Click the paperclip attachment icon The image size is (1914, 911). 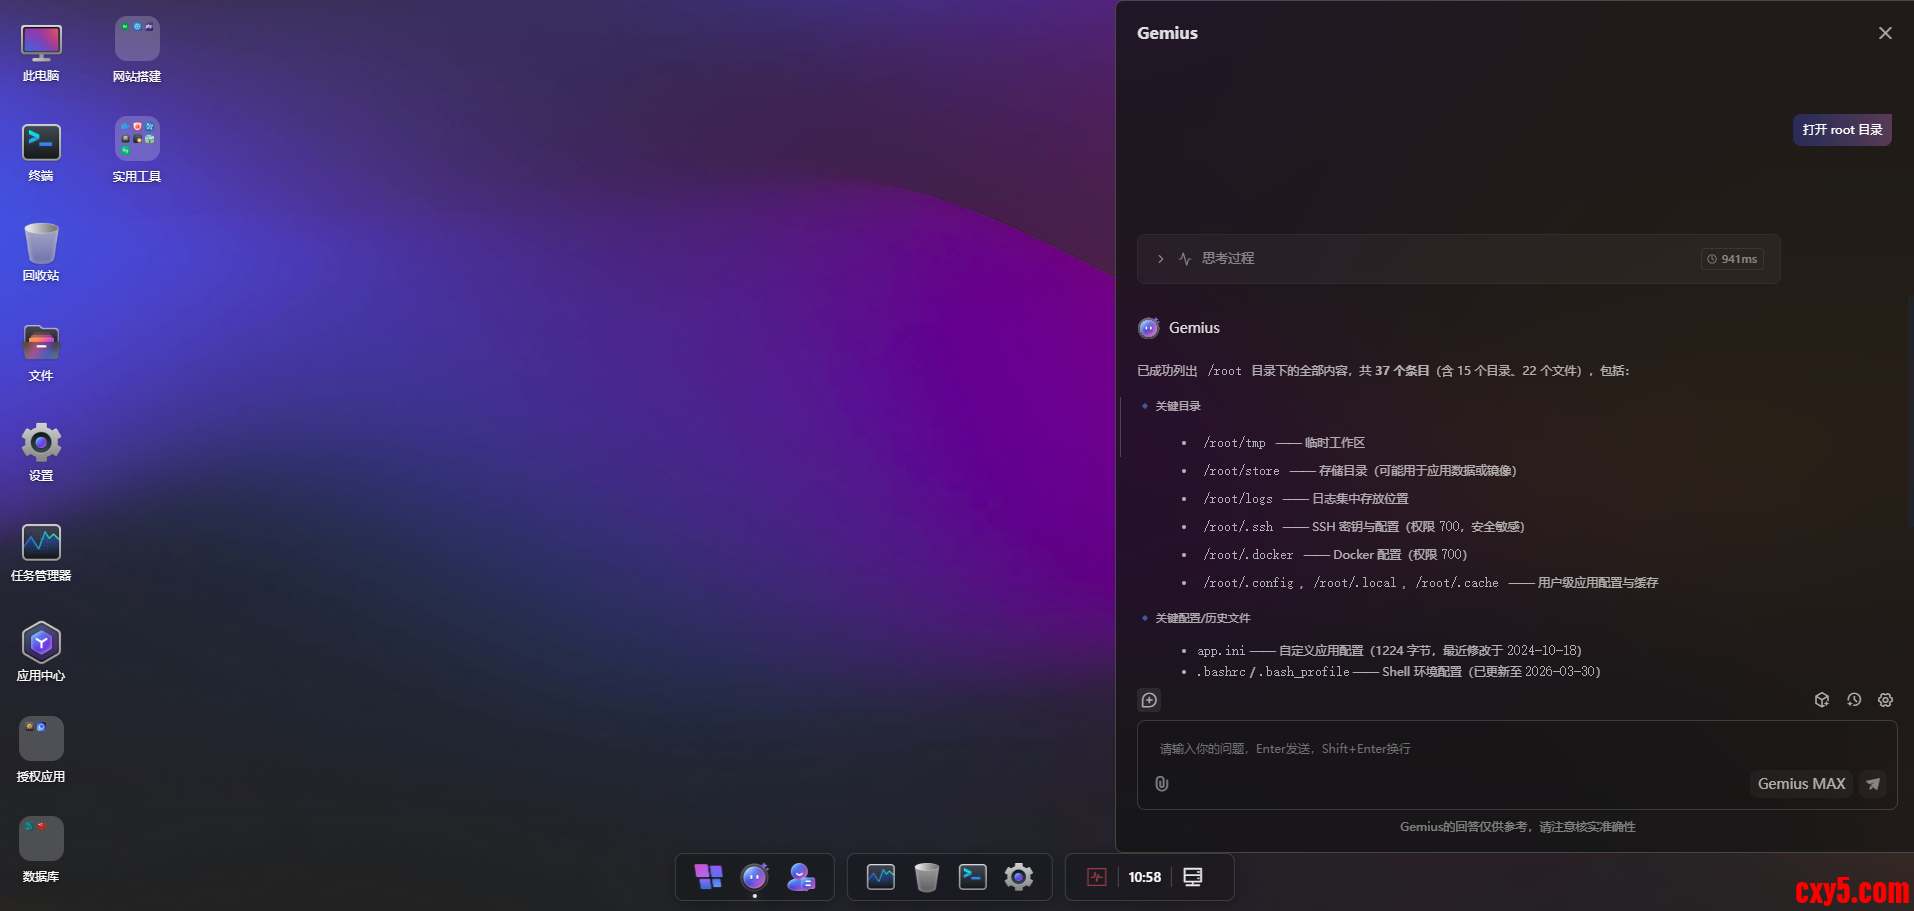[x=1161, y=784]
